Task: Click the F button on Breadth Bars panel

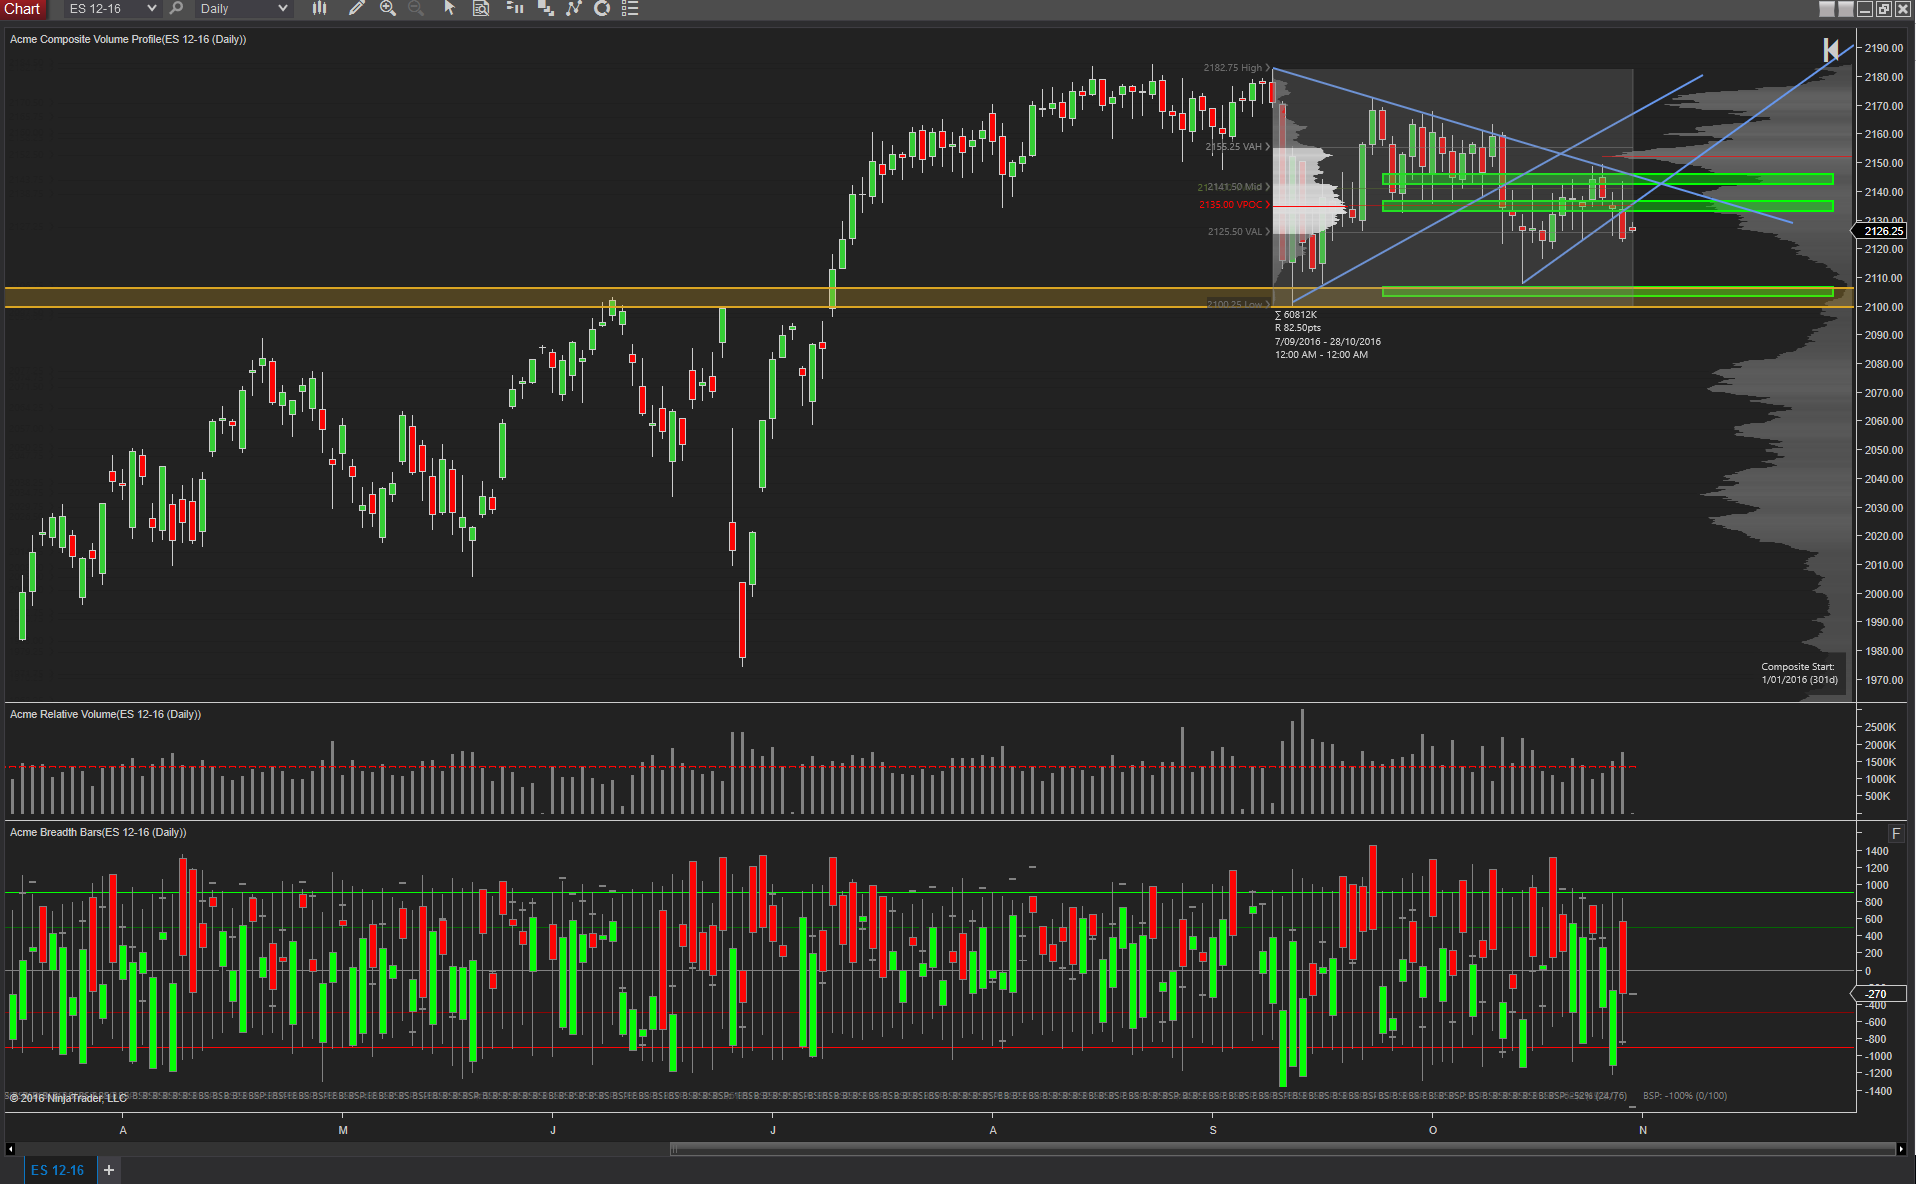Action: [1896, 833]
